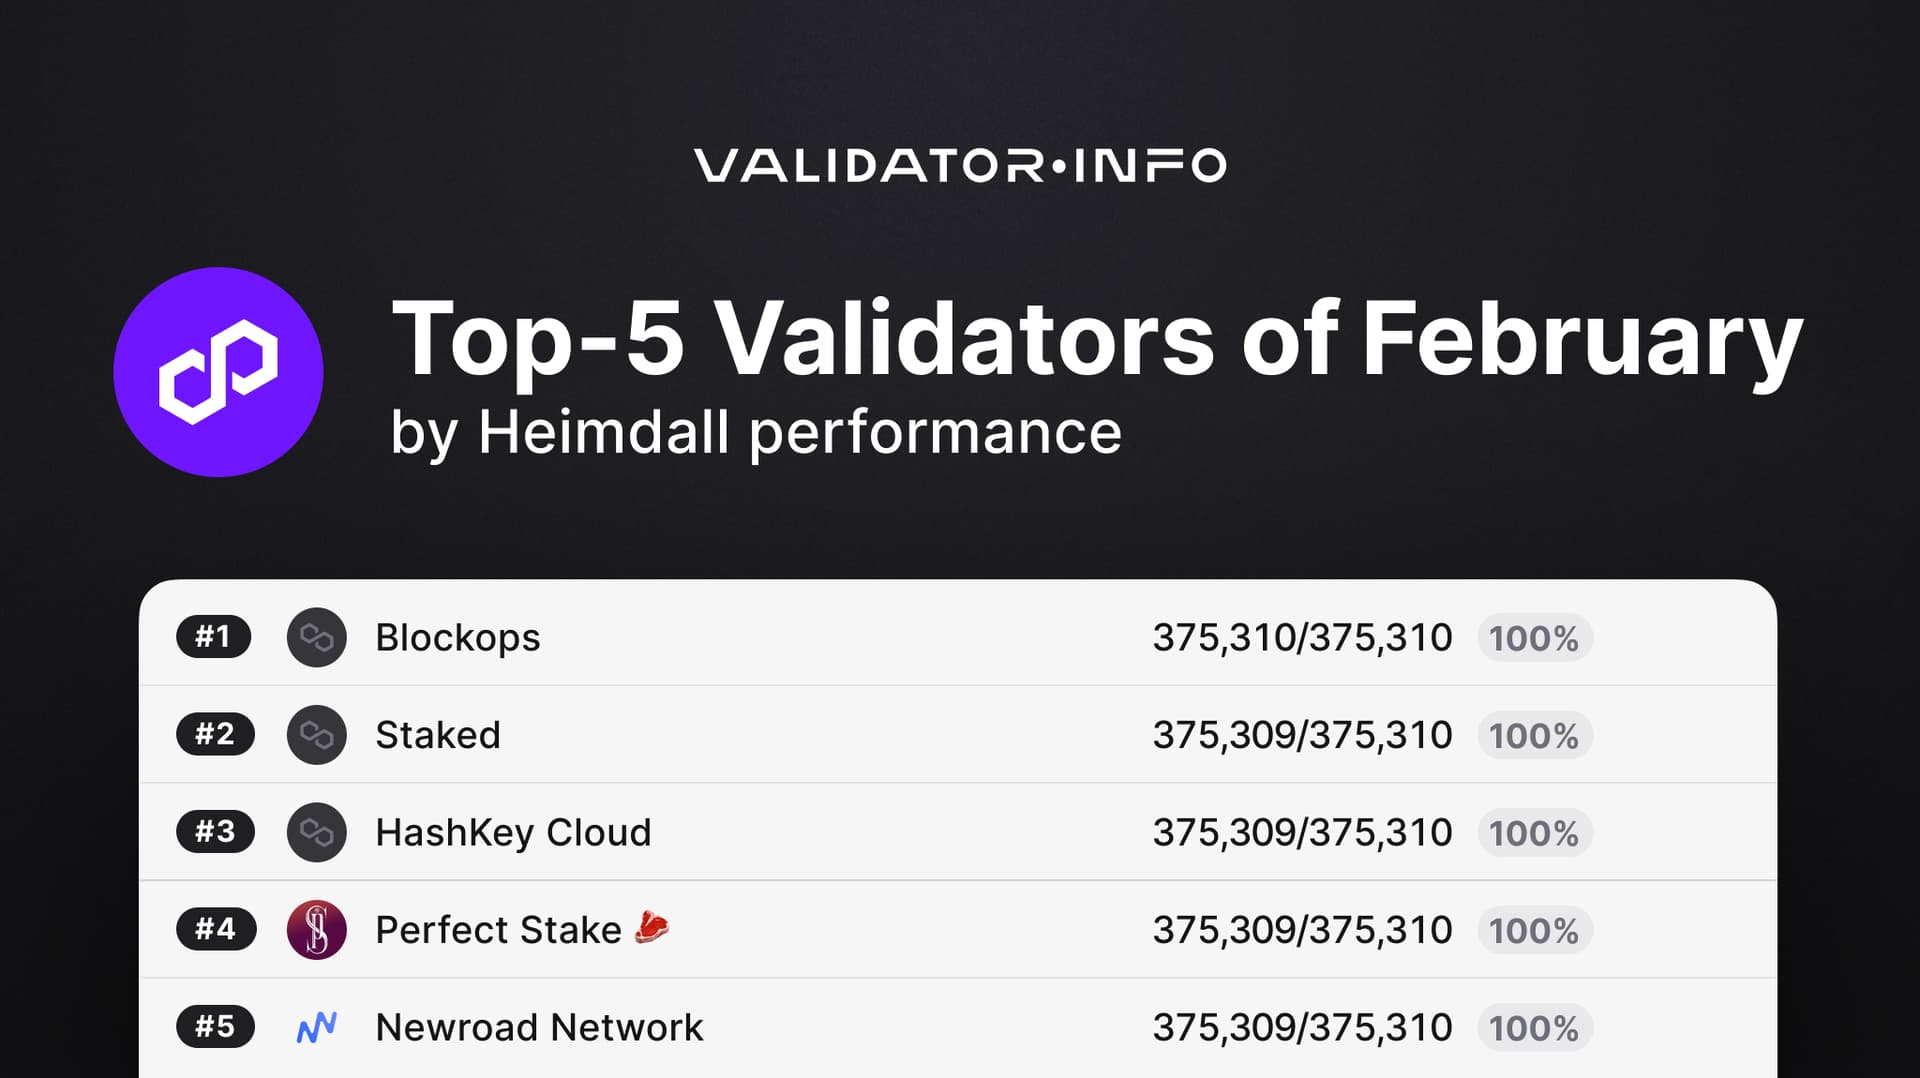Select the #4 rank badge
Viewport: 1920px width, 1078px height.
[x=216, y=929]
